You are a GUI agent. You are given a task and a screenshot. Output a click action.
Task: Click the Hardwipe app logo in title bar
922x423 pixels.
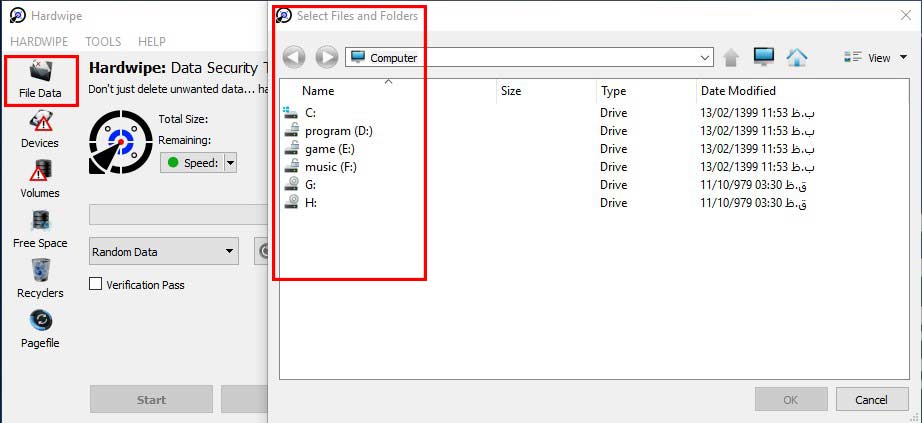[18, 15]
